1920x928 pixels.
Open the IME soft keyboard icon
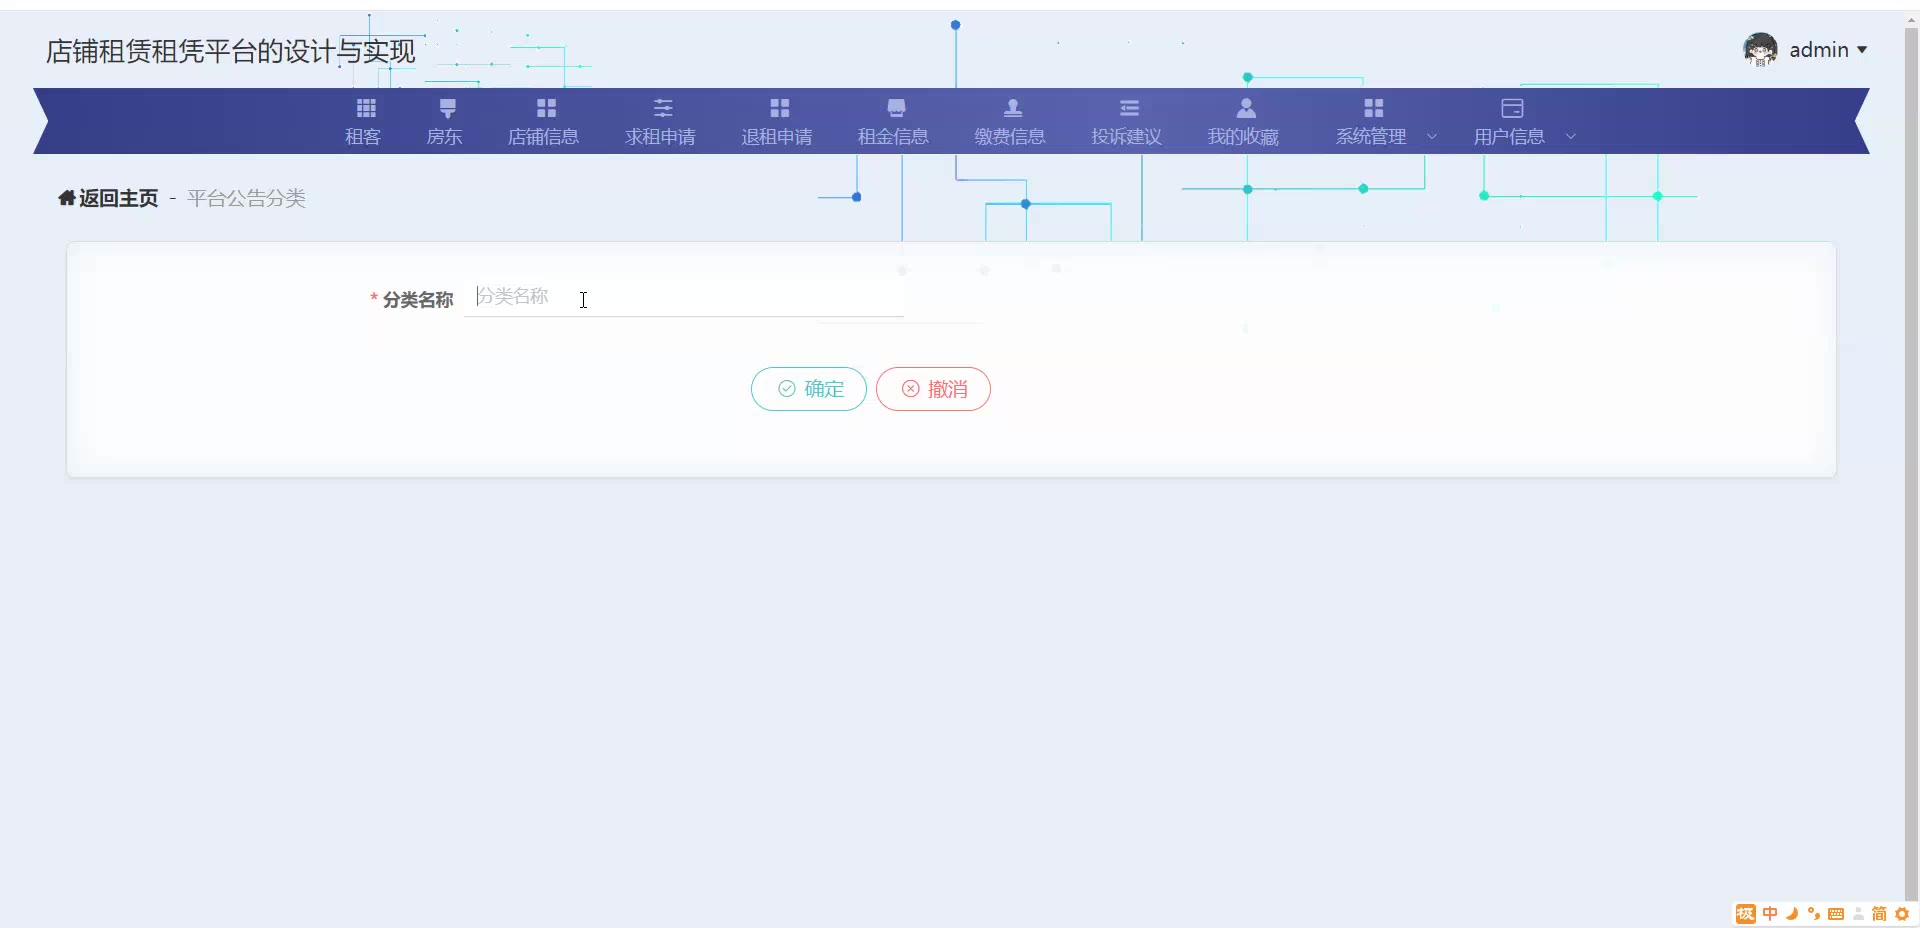(x=1836, y=914)
